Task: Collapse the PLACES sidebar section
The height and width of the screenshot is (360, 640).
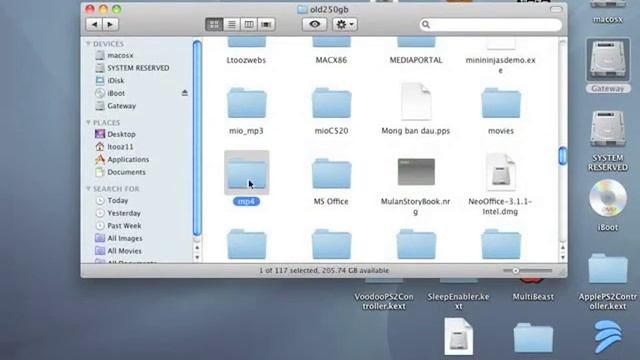Action: (88, 122)
